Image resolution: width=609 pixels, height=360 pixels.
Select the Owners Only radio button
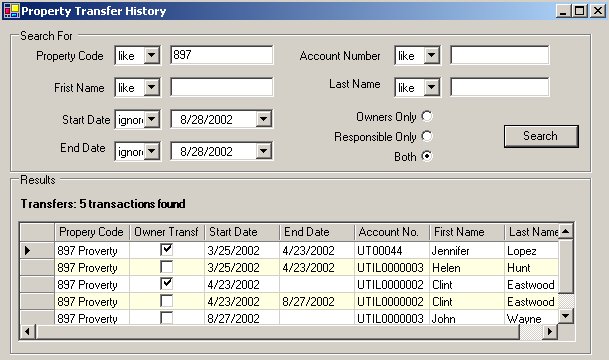click(x=427, y=116)
